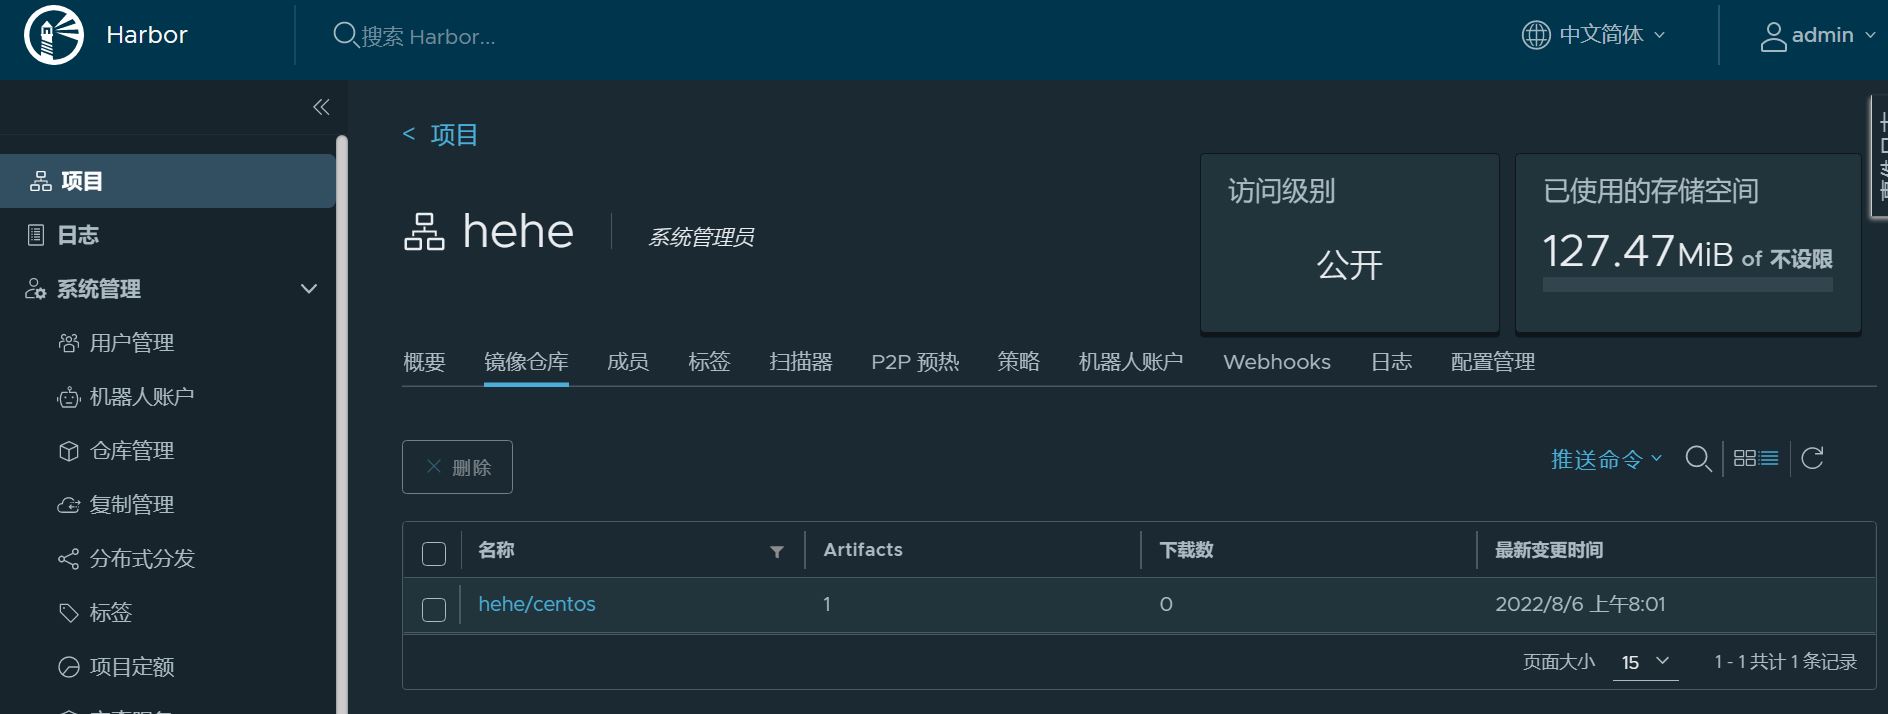Open the project 标签 tab
Screen dimensions: 1888x714
(709, 362)
